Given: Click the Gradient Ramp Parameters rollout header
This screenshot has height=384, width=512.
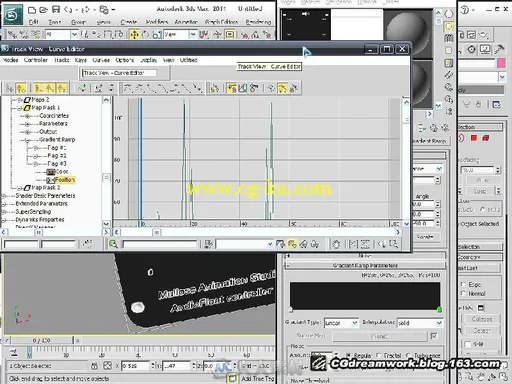Looking at the screenshot, I should (365, 265).
